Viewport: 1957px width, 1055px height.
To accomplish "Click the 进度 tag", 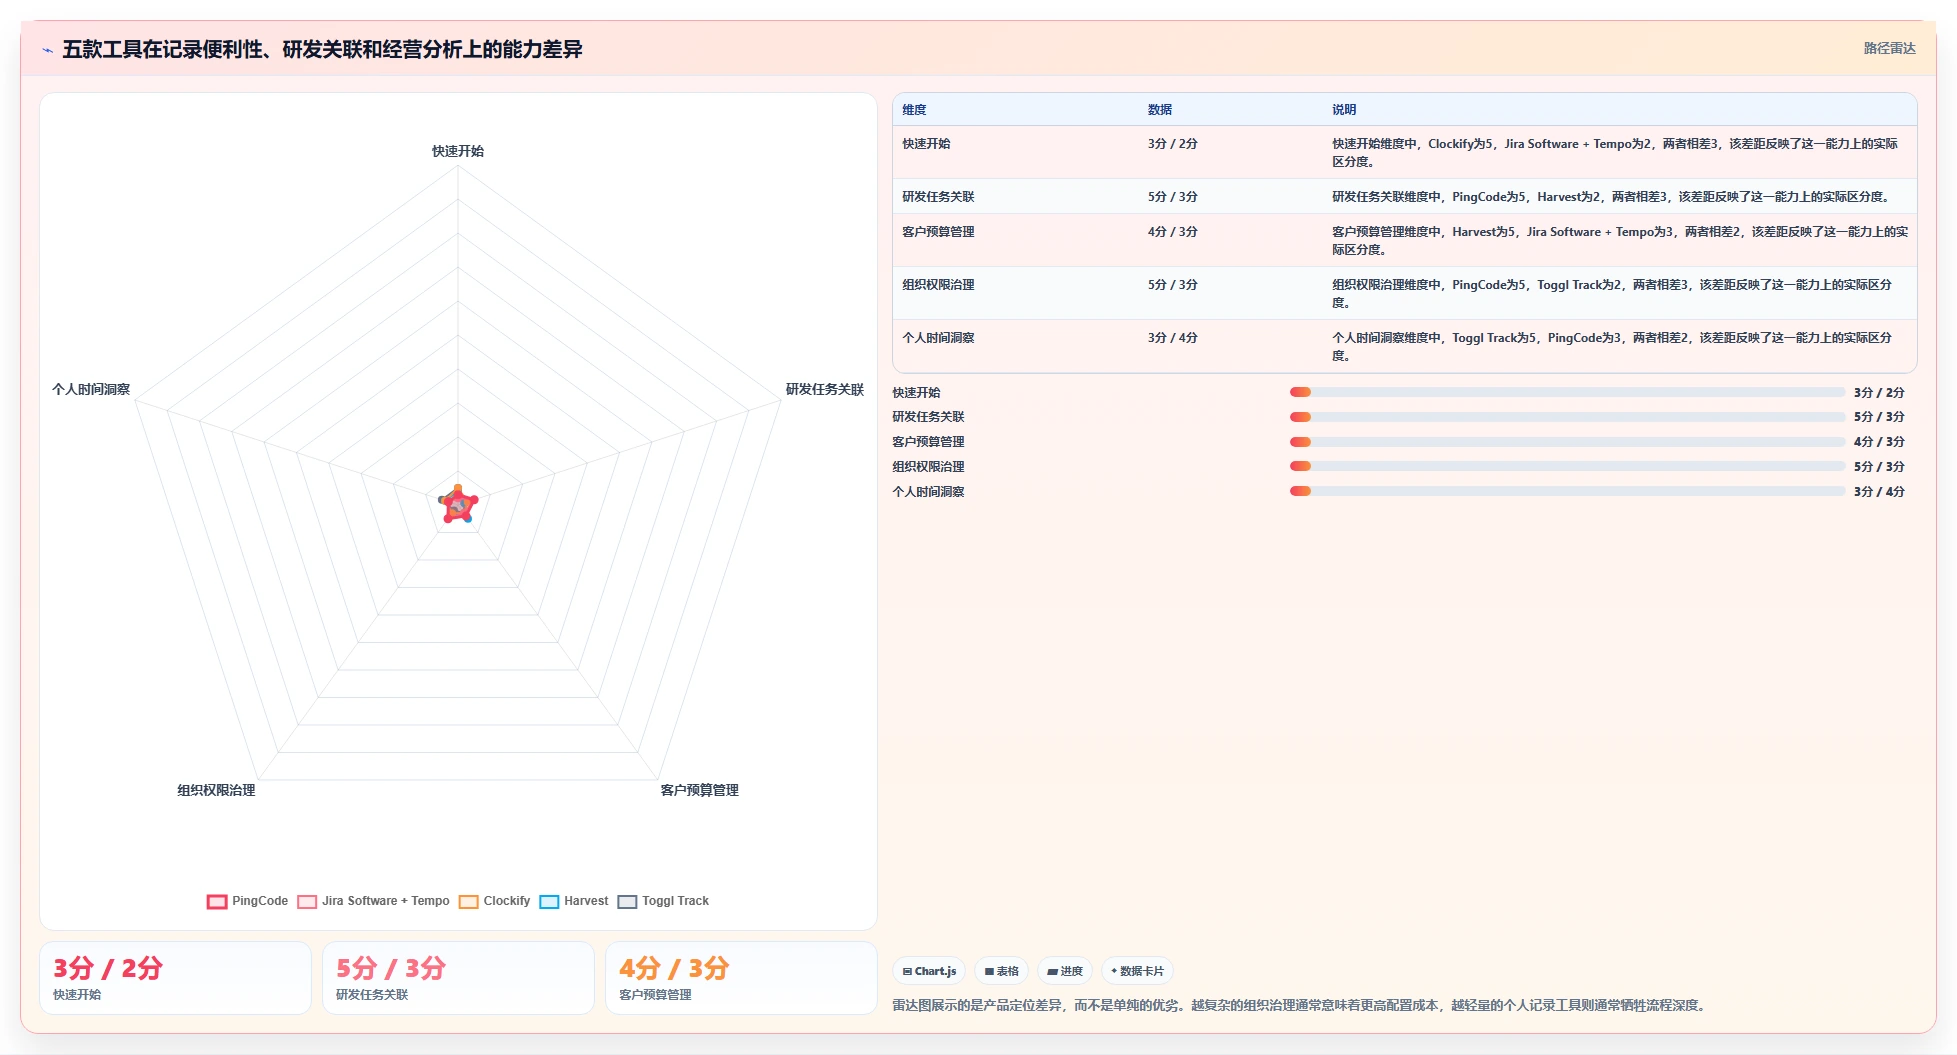I will pos(1065,971).
